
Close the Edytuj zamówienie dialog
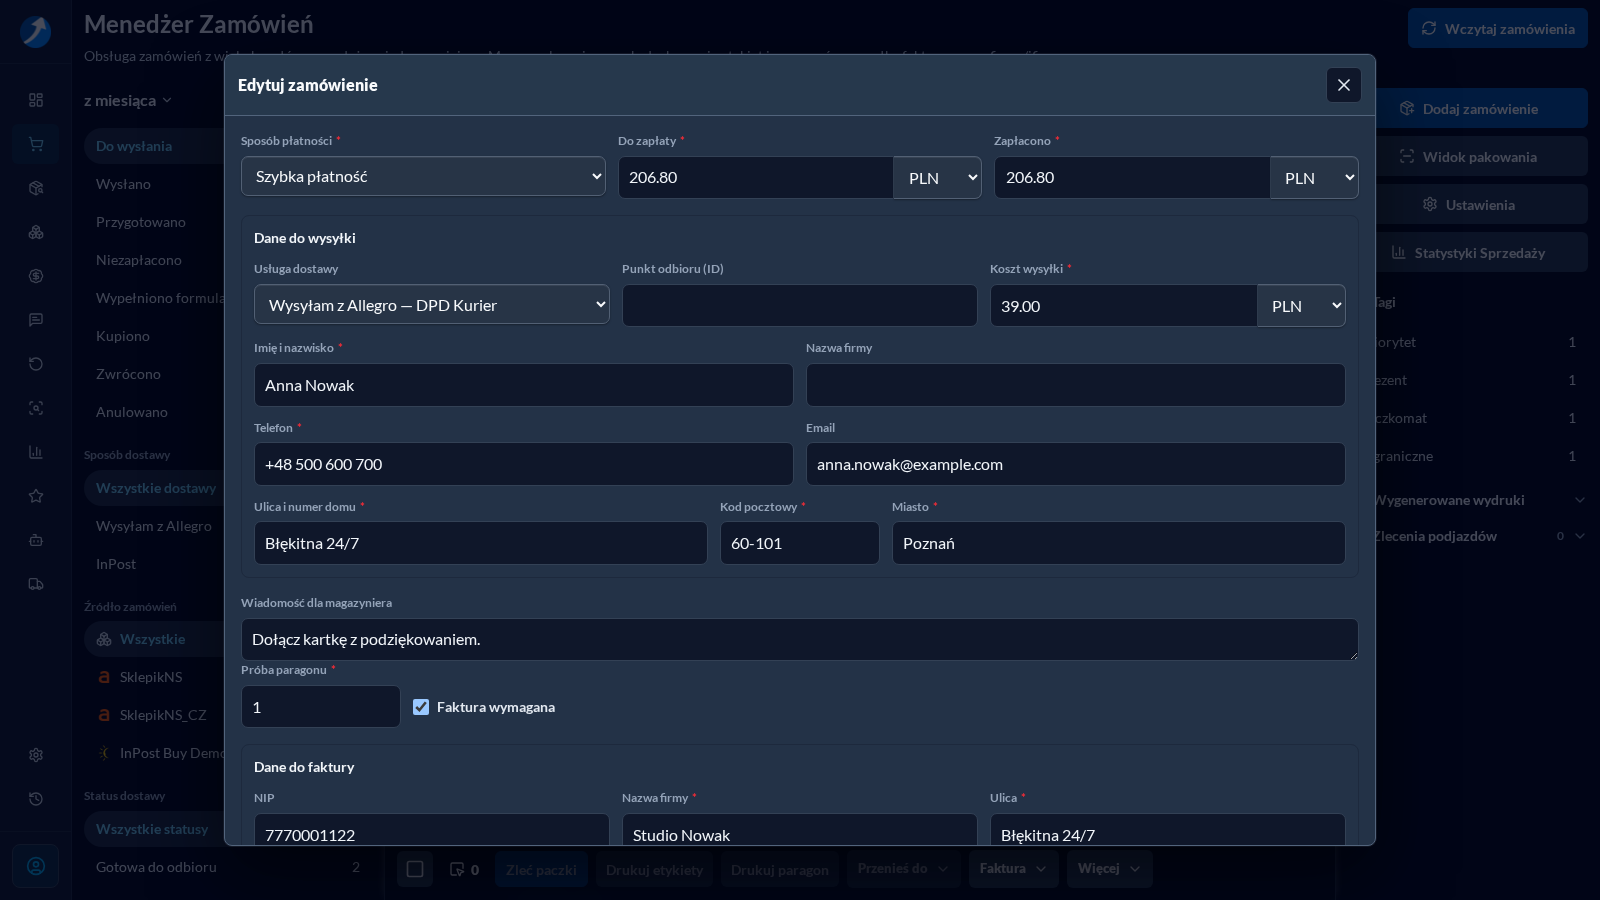coord(1343,85)
